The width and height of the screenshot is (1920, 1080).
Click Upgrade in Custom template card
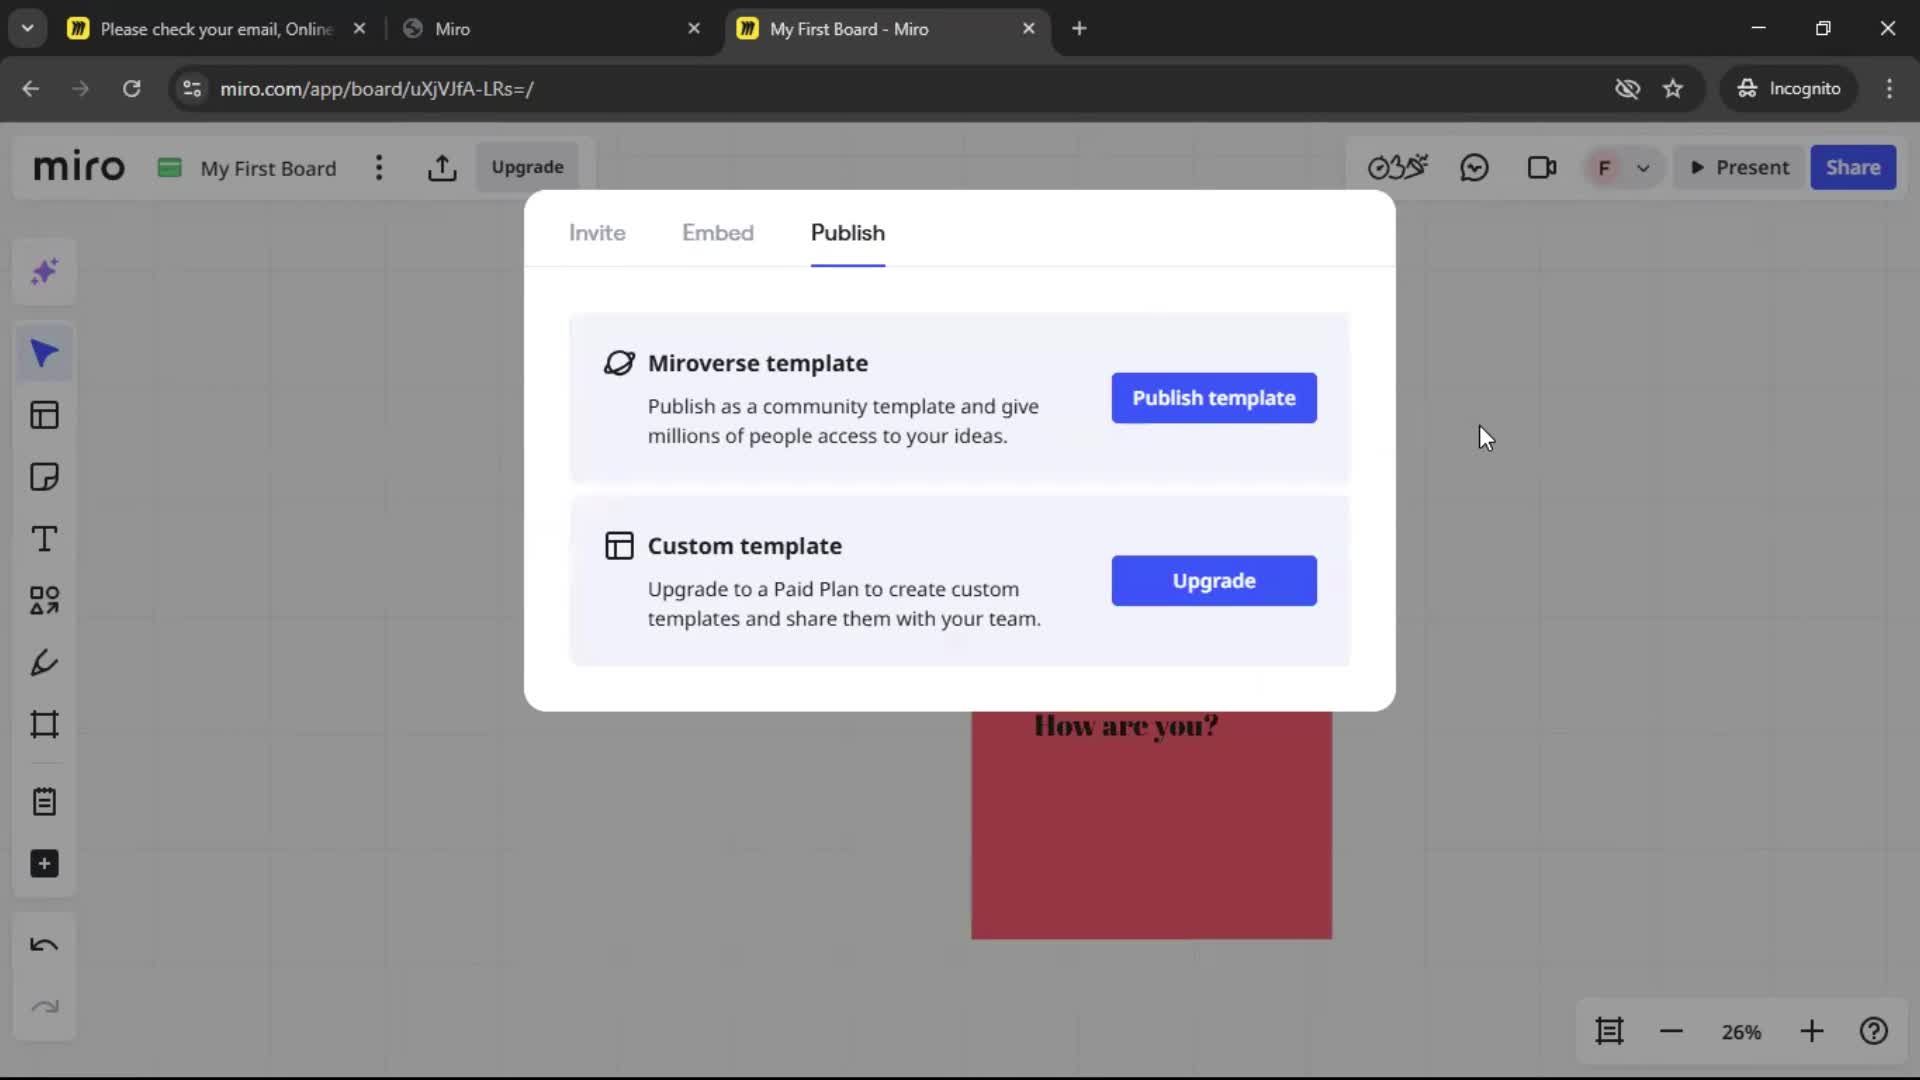[x=1214, y=581]
